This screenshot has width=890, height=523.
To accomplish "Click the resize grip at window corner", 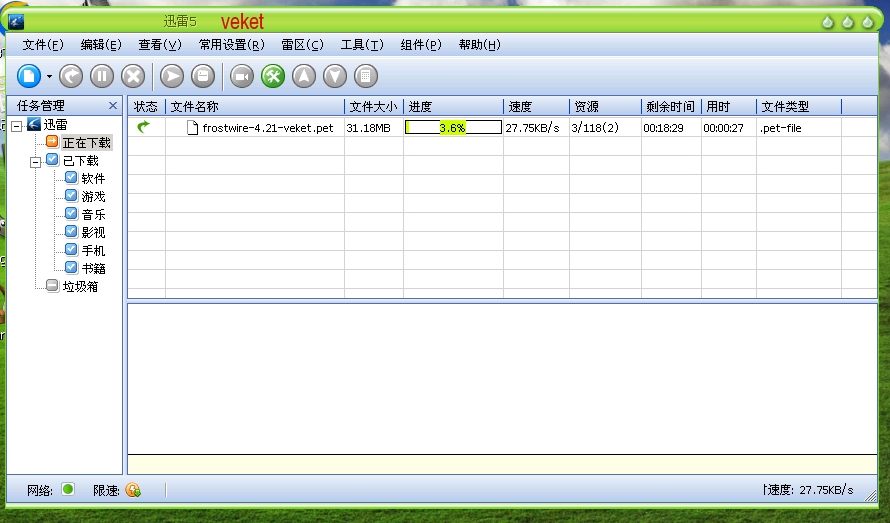I will pos(870,495).
